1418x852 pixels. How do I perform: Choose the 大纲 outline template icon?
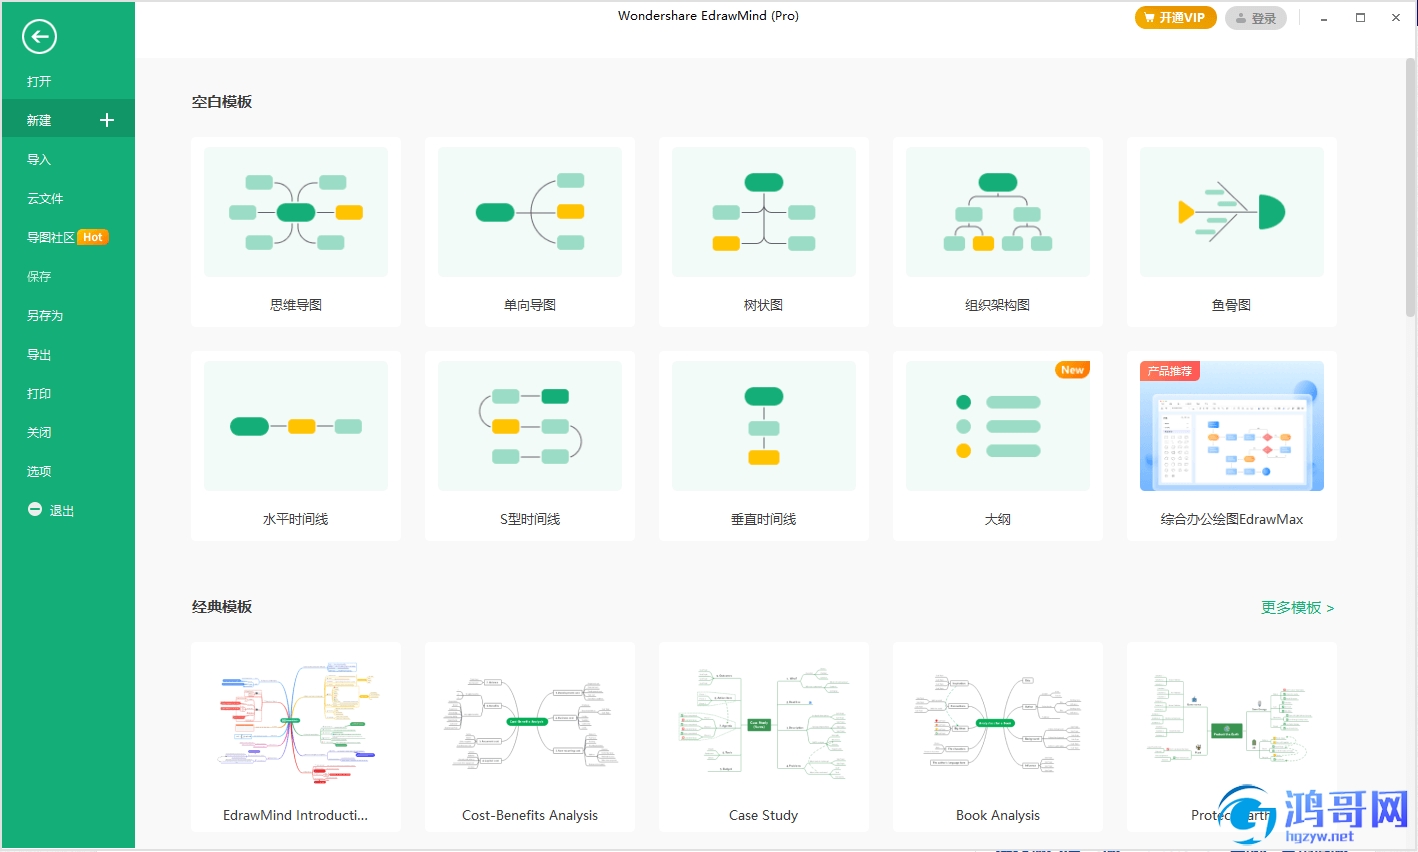[998, 426]
